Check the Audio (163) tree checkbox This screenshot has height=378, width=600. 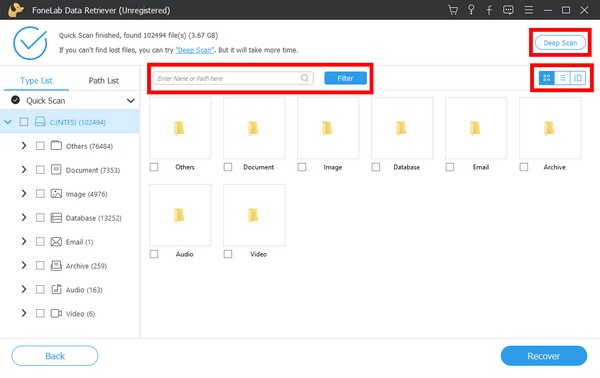click(x=40, y=289)
